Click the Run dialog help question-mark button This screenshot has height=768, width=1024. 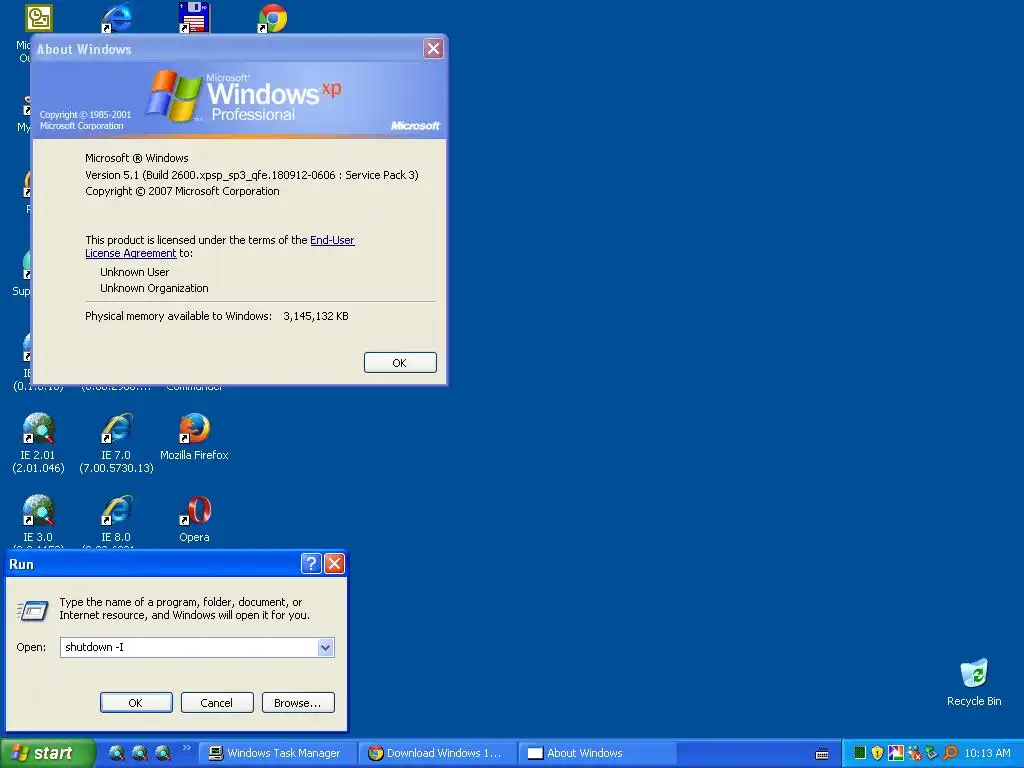[x=311, y=563]
